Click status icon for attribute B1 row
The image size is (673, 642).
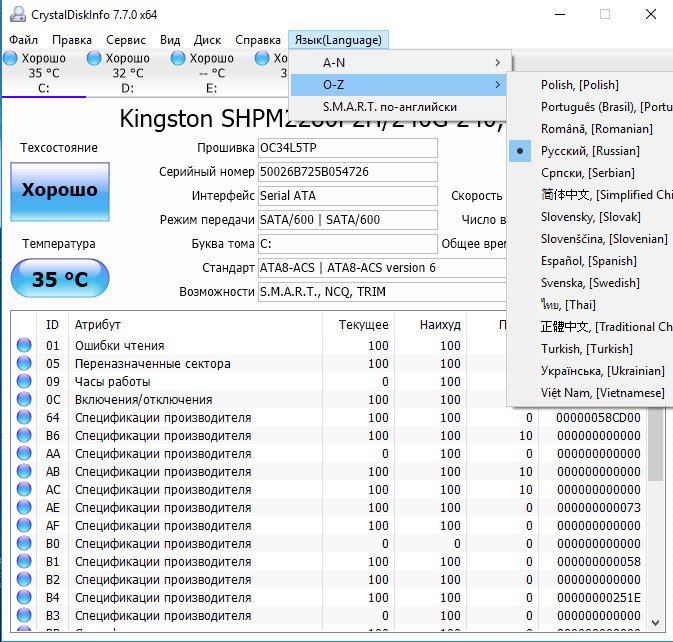click(24, 561)
